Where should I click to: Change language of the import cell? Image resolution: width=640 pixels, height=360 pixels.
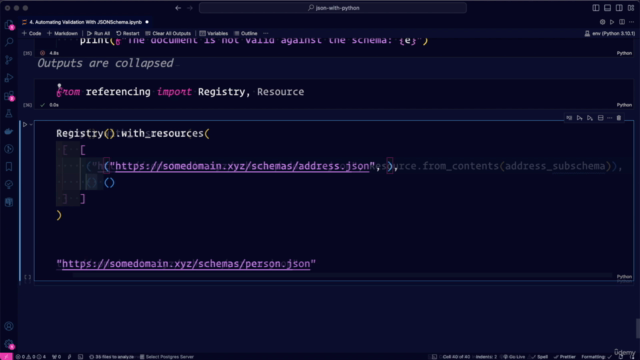click(x=624, y=105)
